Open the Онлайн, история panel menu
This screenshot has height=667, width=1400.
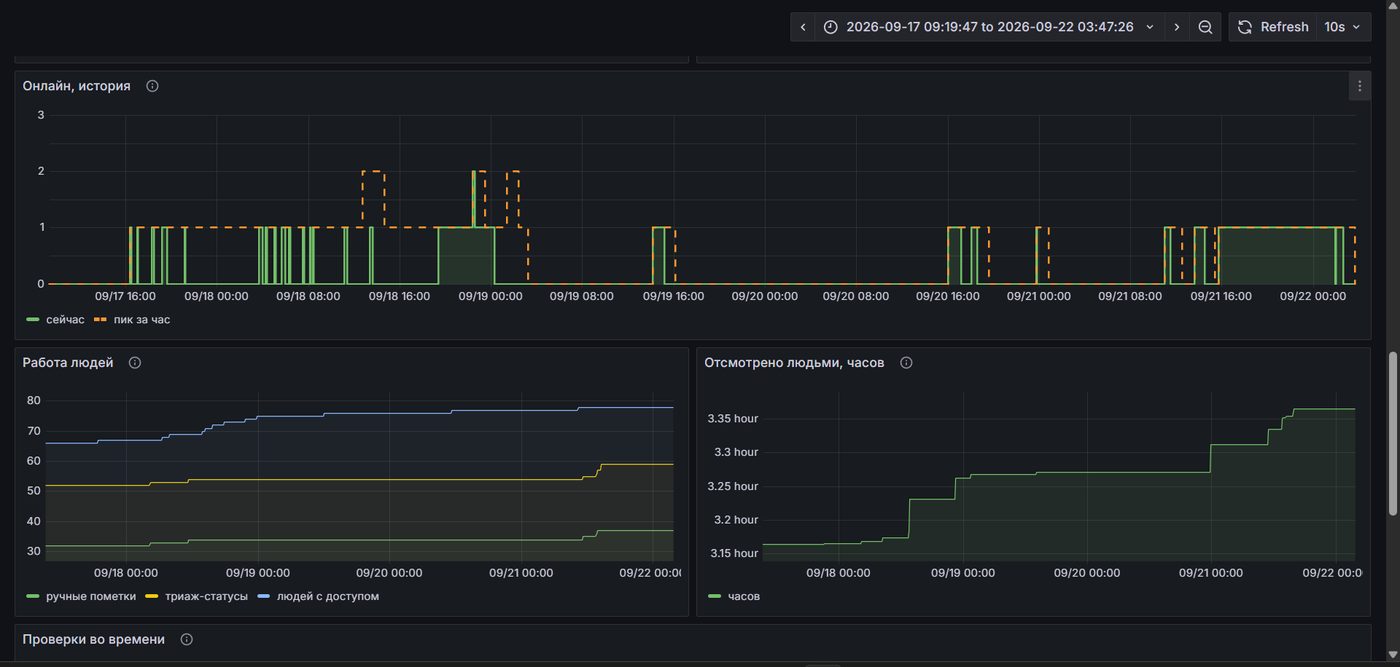pos(1359,86)
